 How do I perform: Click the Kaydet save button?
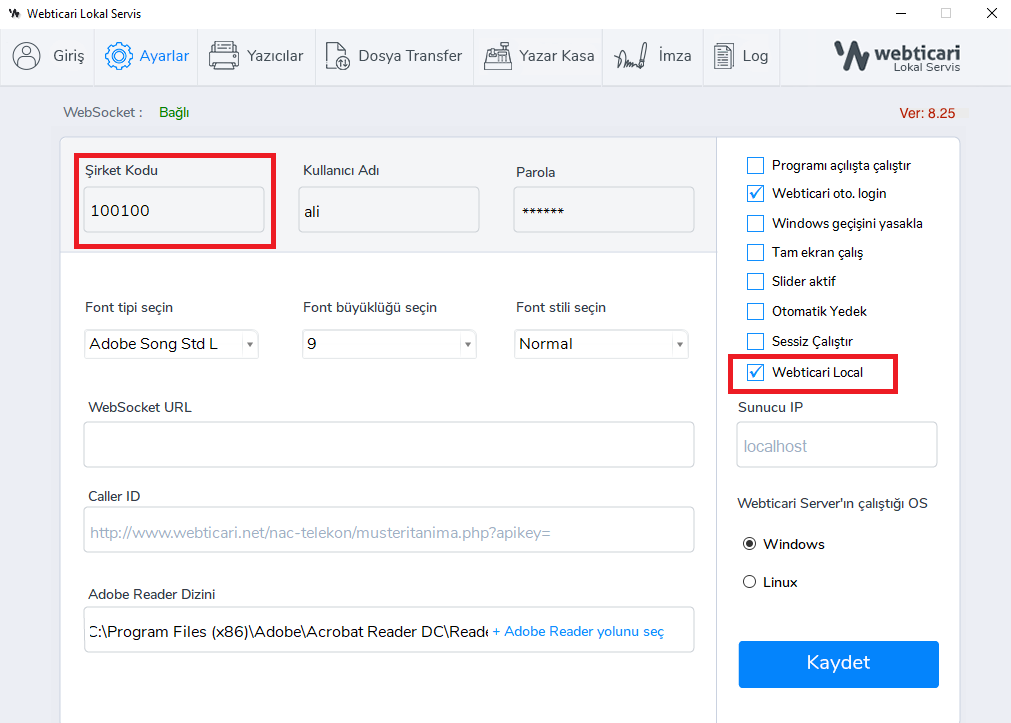[x=838, y=664]
